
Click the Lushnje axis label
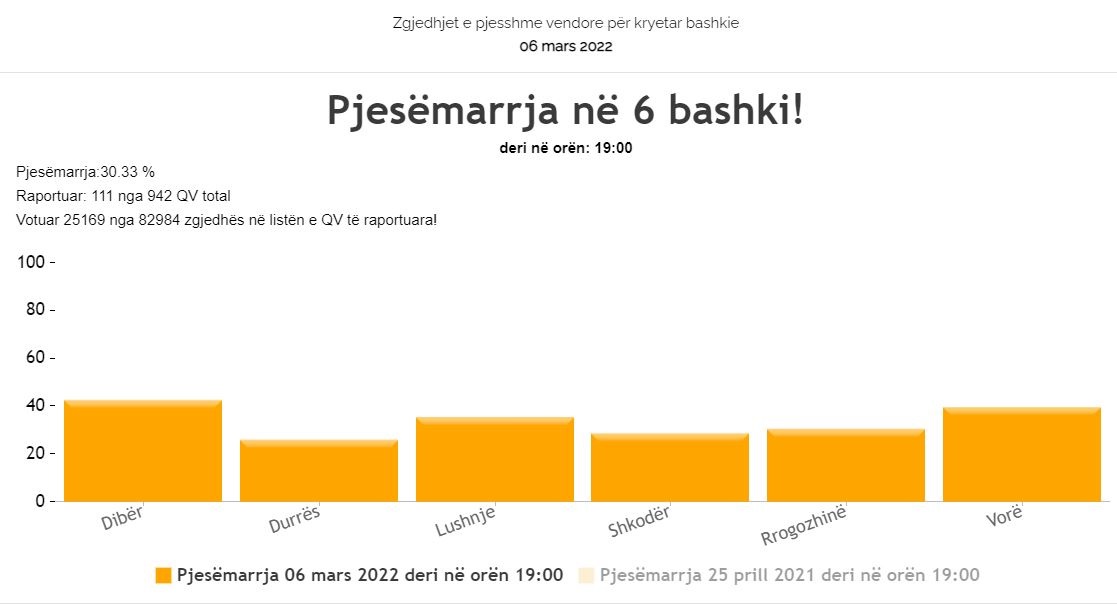[465, 521]
